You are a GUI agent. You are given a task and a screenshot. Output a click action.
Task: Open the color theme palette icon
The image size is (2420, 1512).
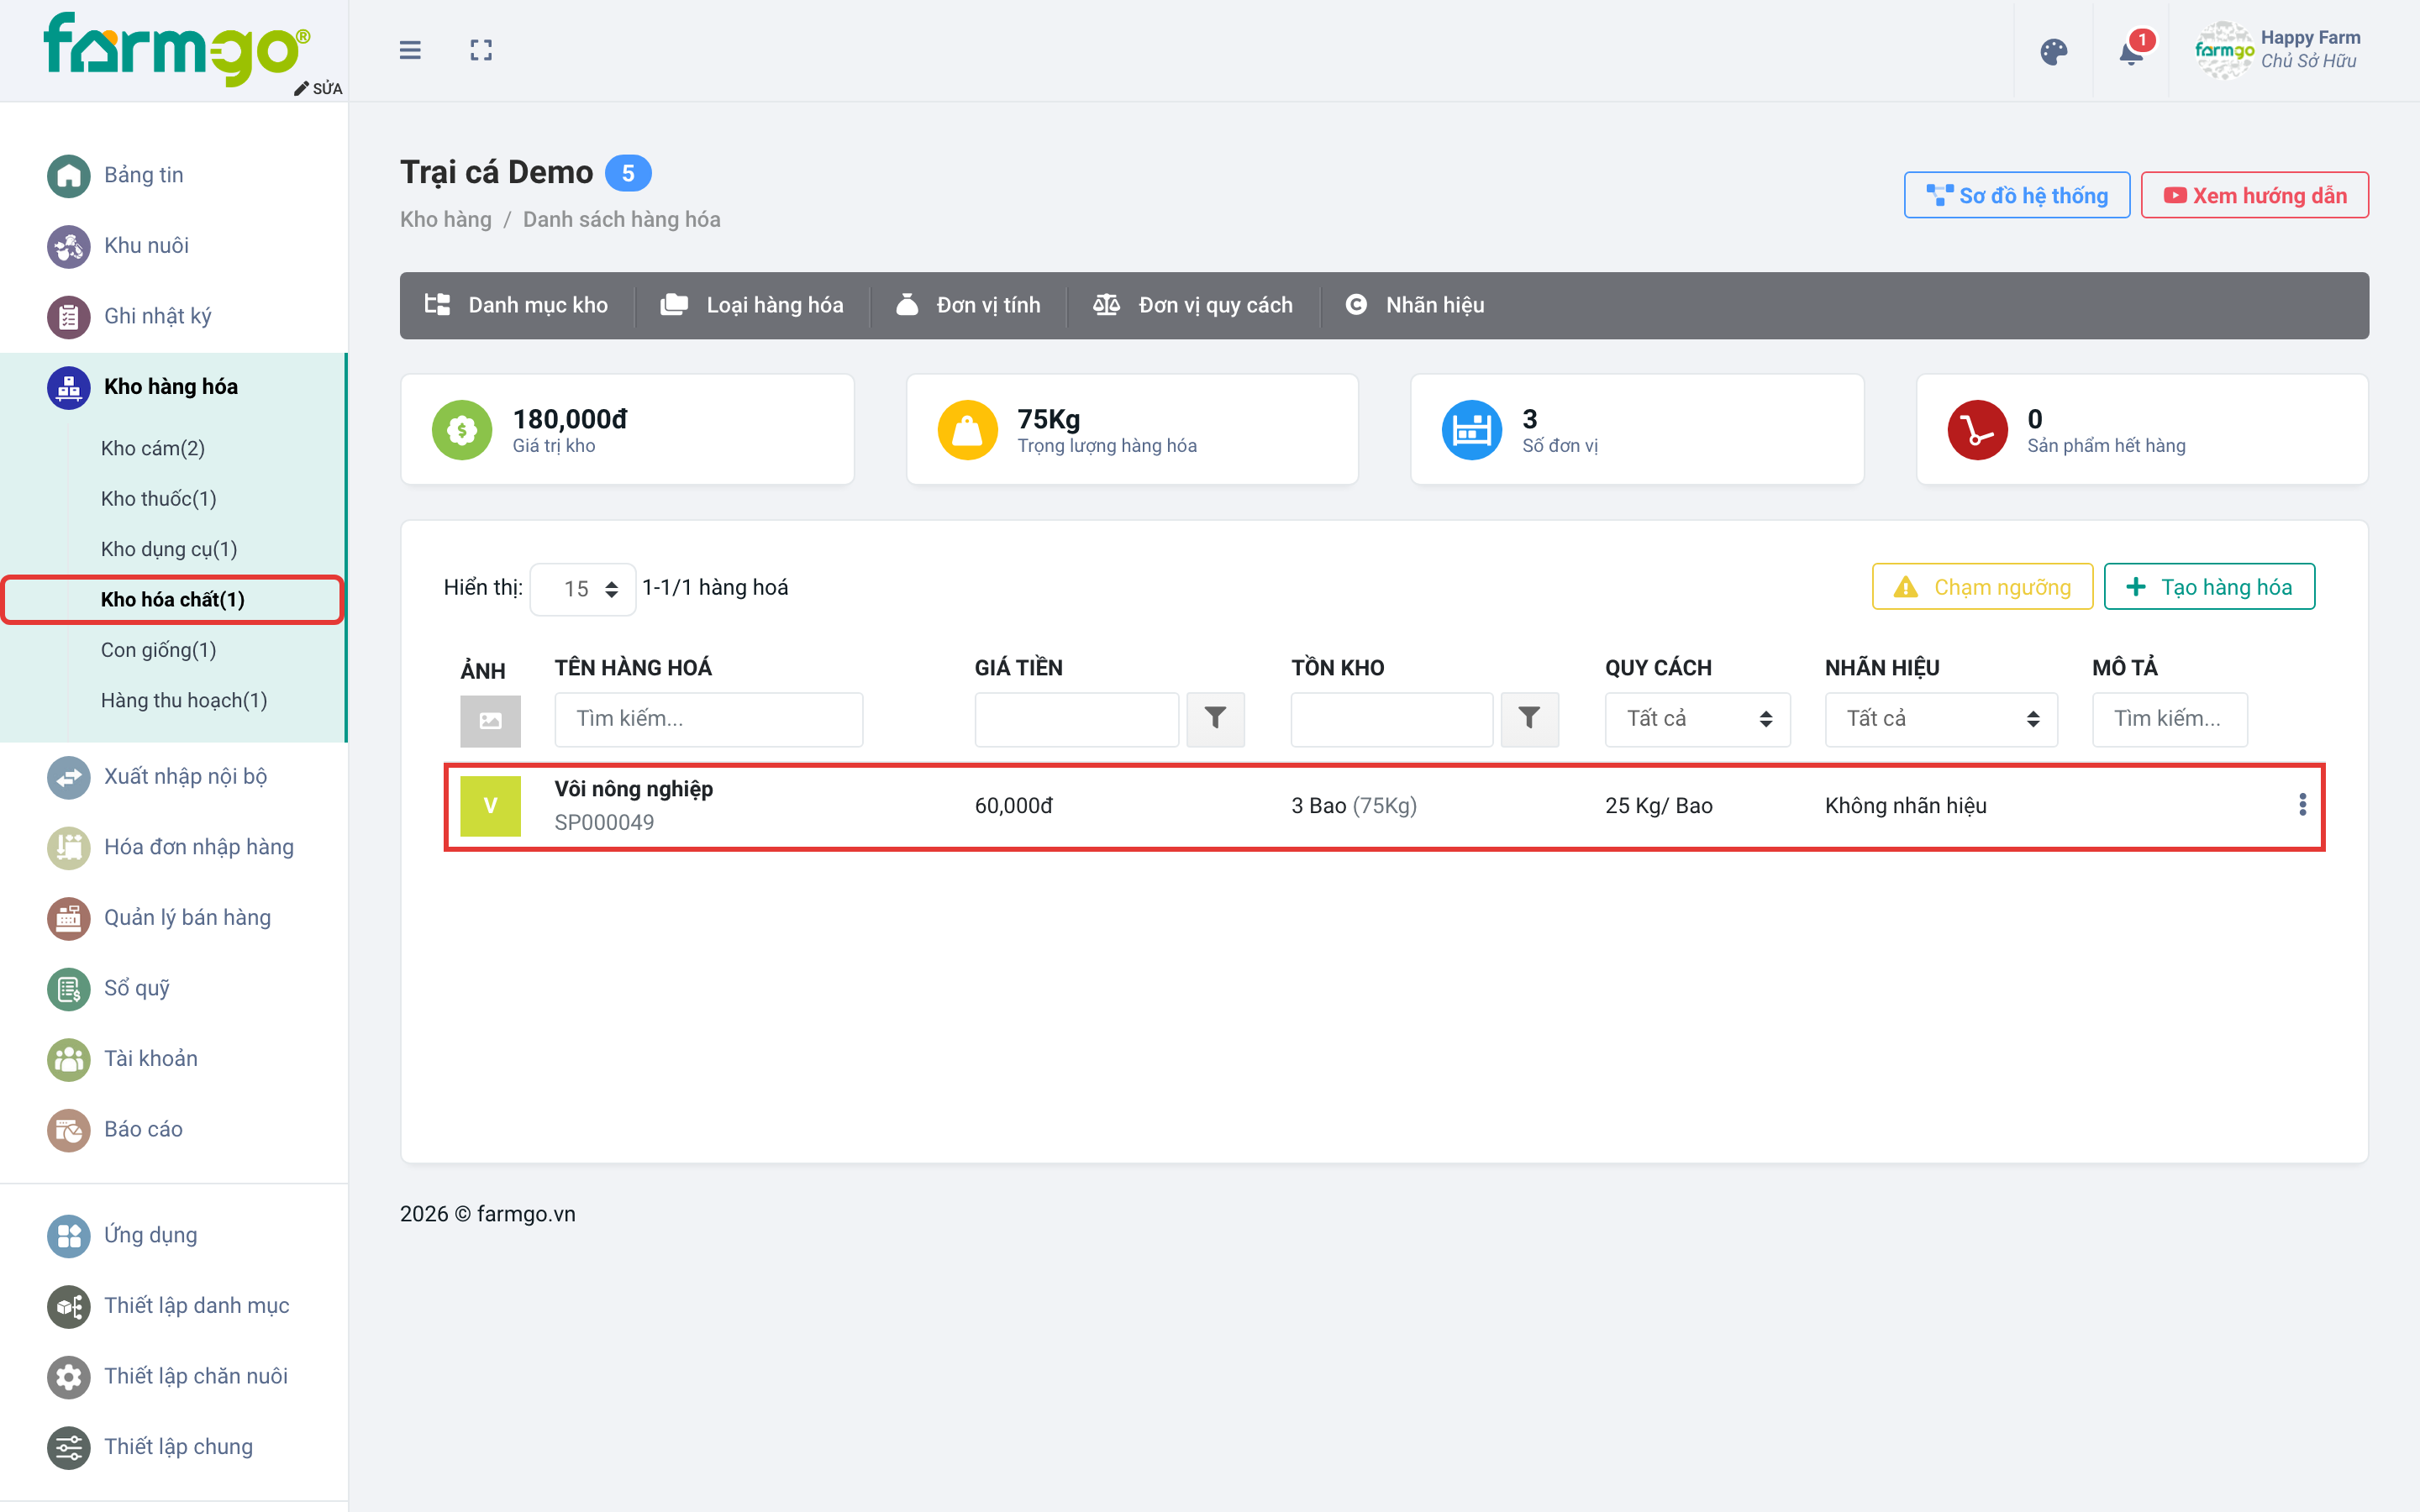click(x=2053, y=52)
